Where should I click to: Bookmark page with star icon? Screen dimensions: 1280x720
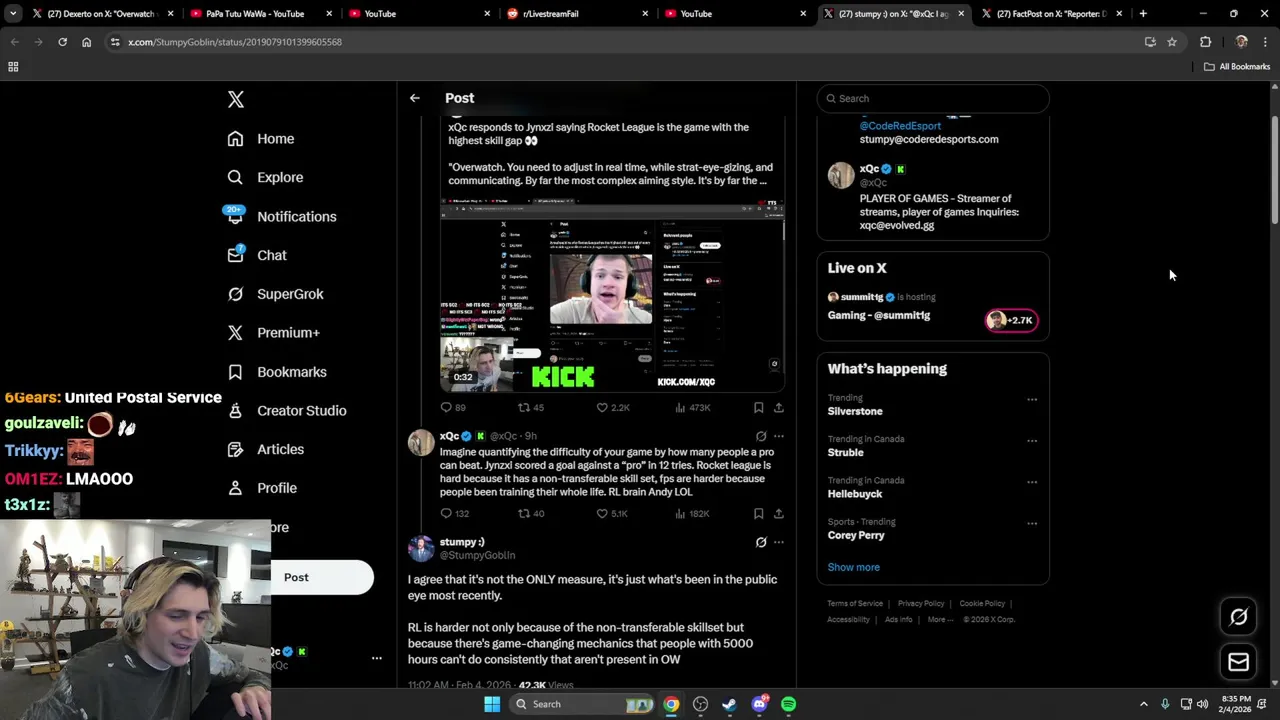coord(1172,42)
